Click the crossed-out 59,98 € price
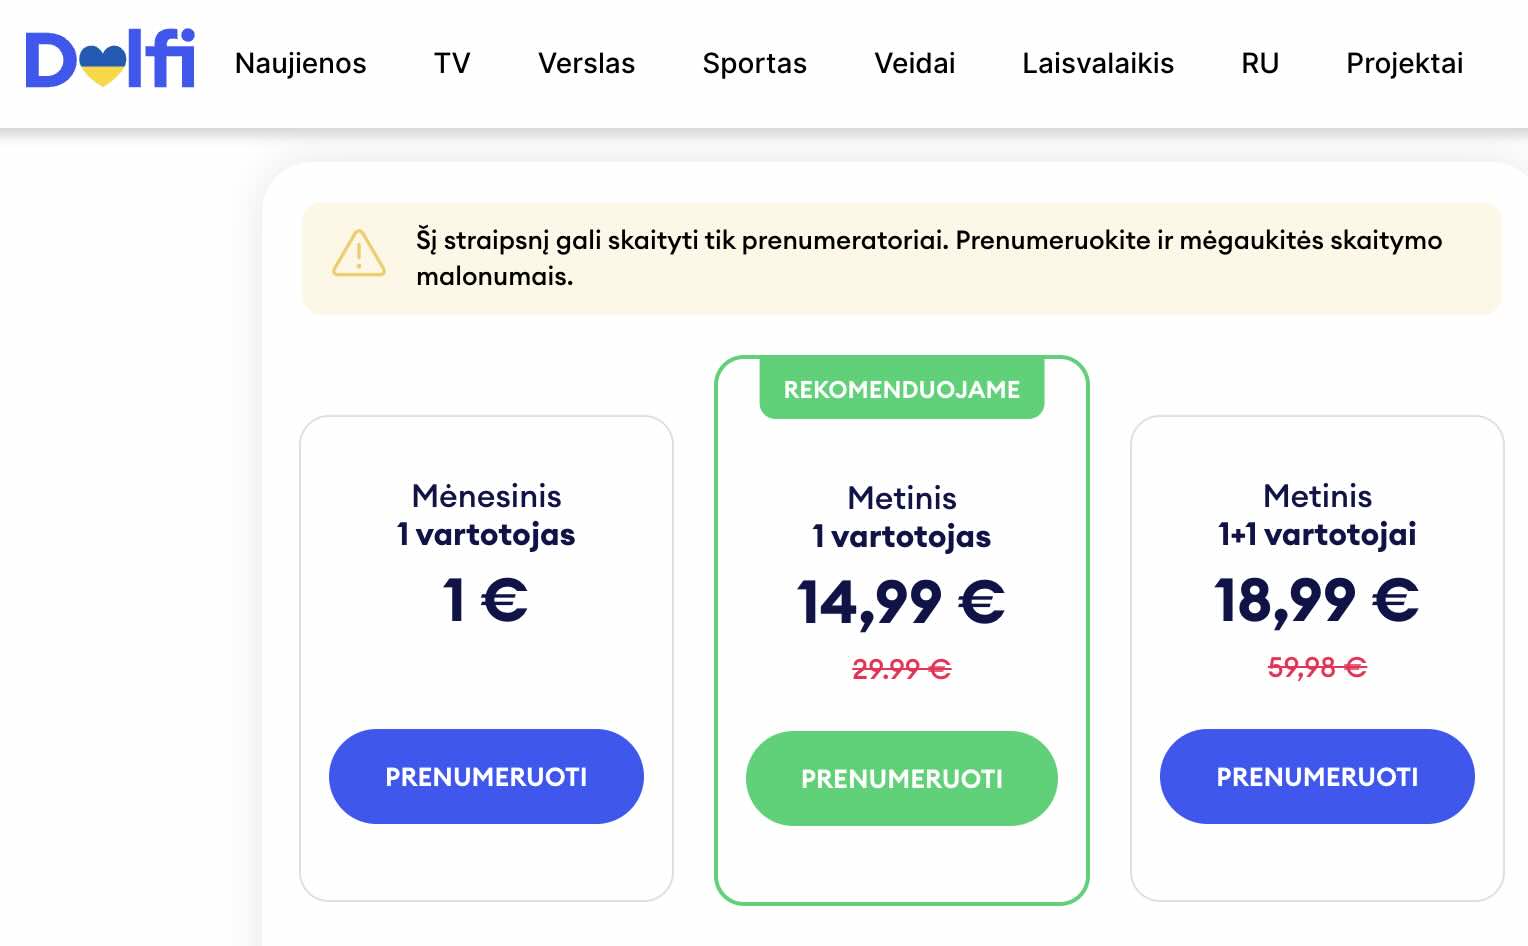Image resolution: width=1528 pixels, height=946 pixels. pyautogui.click(x=1316, y=666)
